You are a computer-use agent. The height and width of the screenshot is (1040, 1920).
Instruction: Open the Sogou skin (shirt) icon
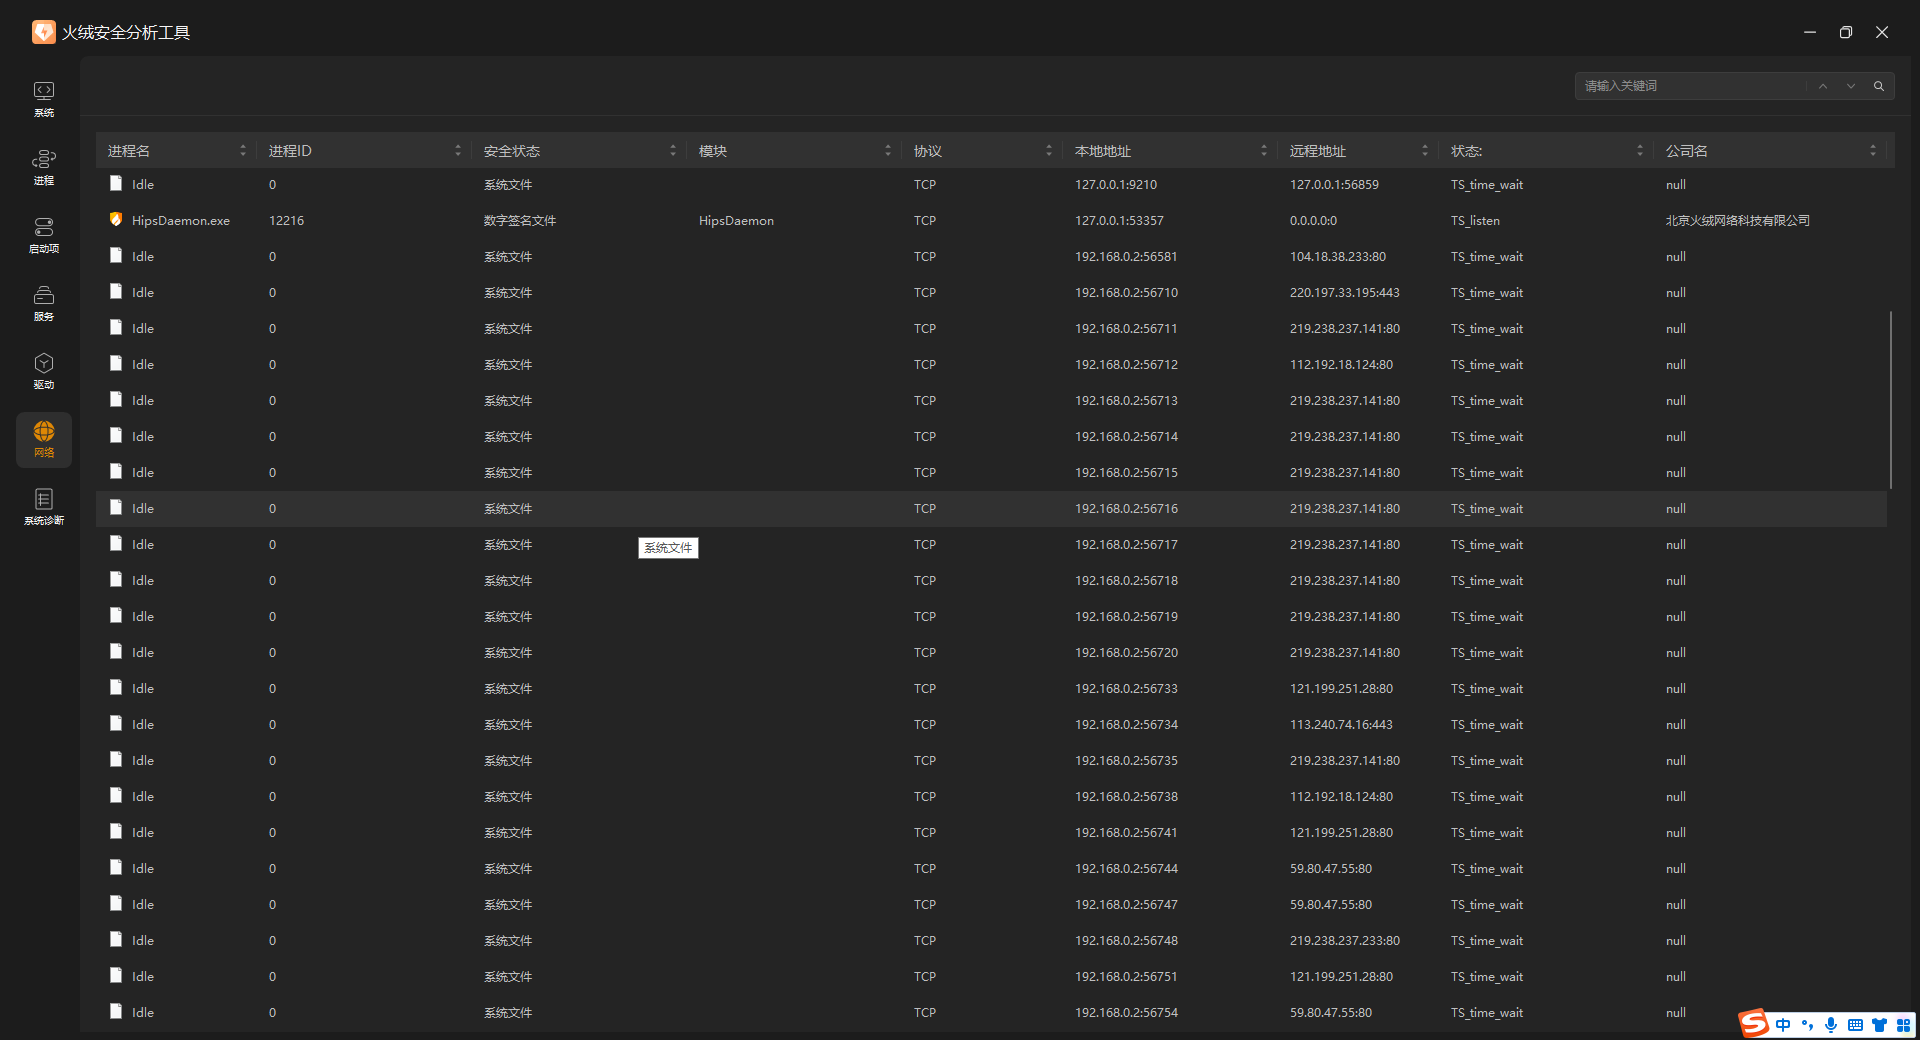(1879, 1025)
